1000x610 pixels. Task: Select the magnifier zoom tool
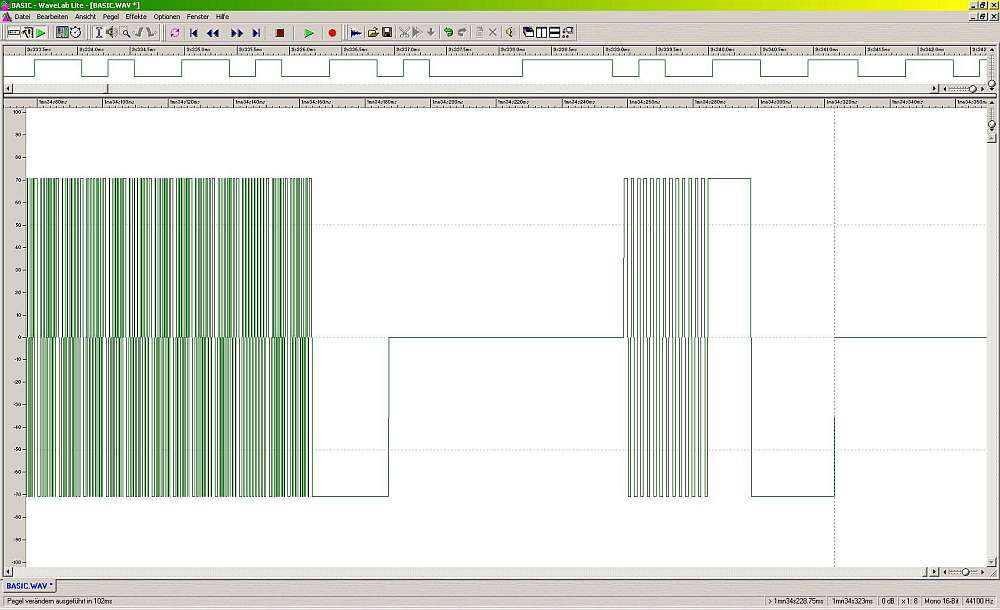coord(126,33)
